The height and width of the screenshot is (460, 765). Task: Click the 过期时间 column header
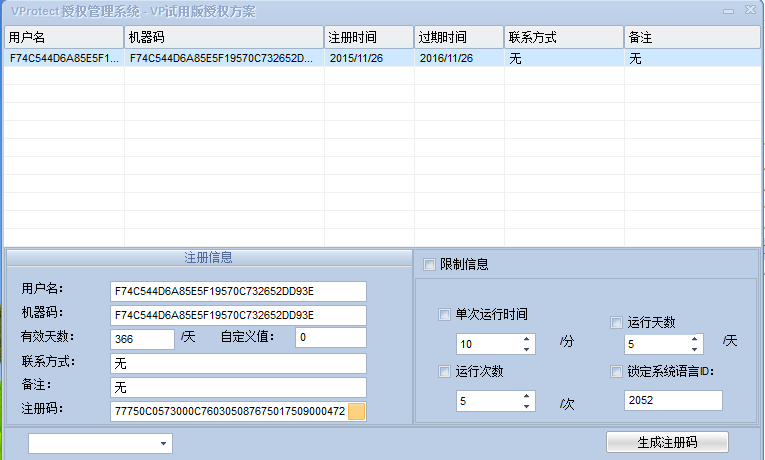(x=459, y=37)
